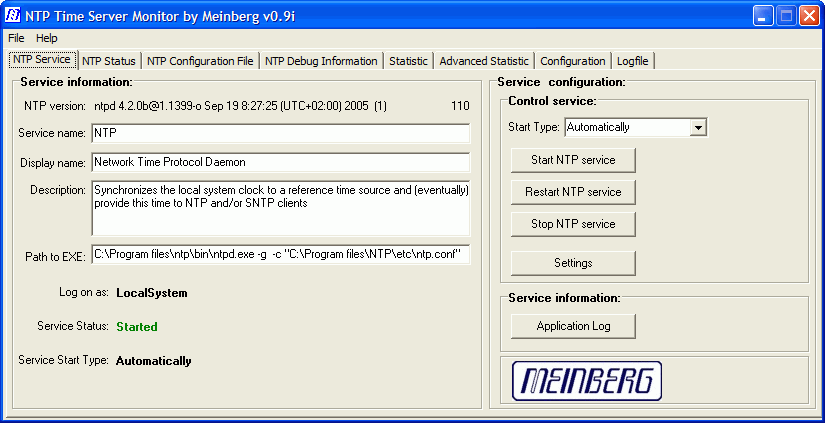This screenshot has width=825, height=423.
Task: Open the NTP Configuration File tab
Action: pyautogui.click(x=200, y=61)
